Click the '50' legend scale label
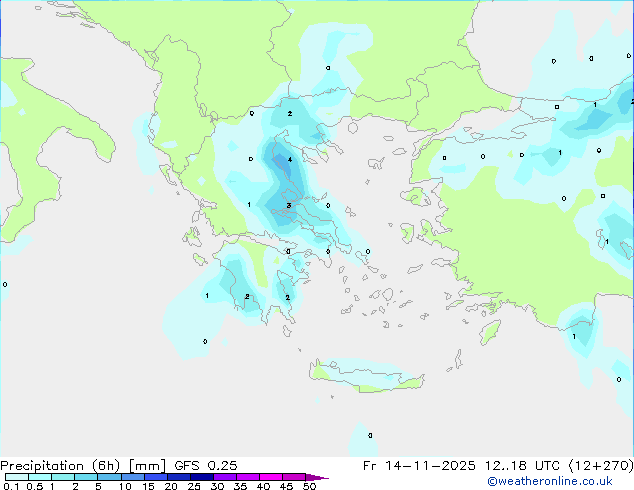Viewport: 634px width, 490px height. pos(309,486)
